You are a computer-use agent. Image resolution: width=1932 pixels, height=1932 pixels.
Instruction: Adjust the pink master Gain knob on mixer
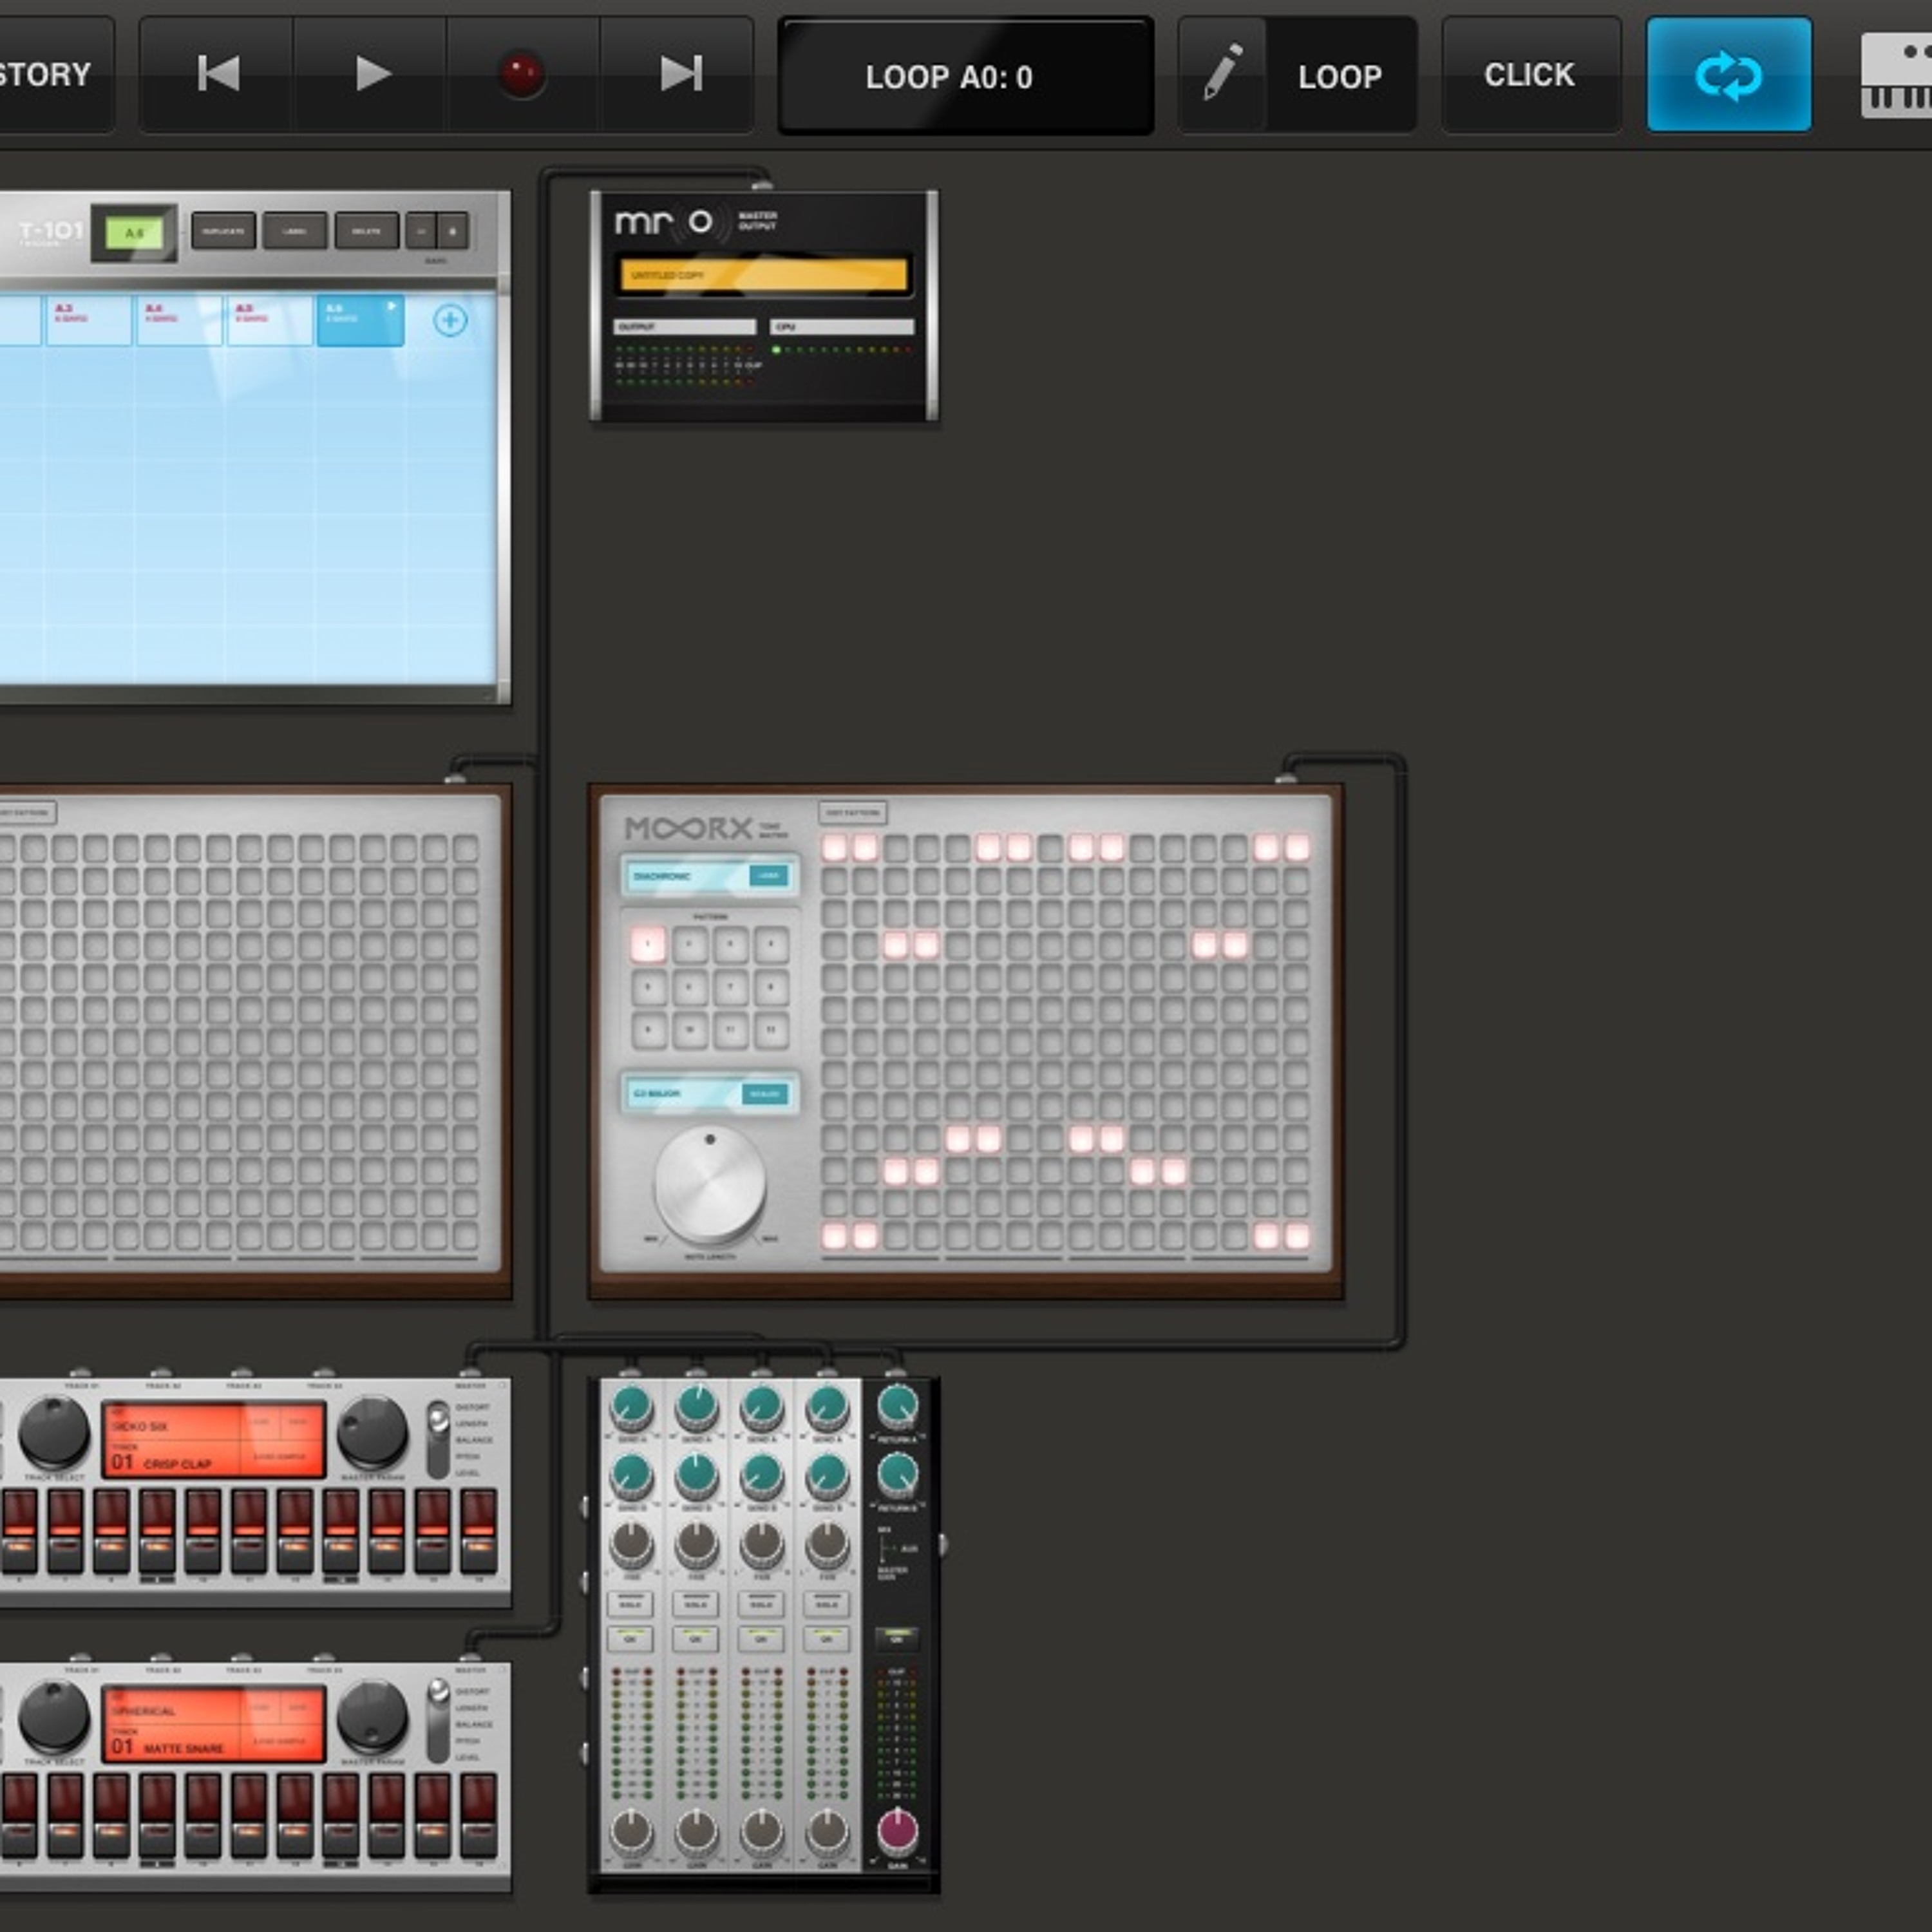pyautogui.click(x=897, y=1830)
